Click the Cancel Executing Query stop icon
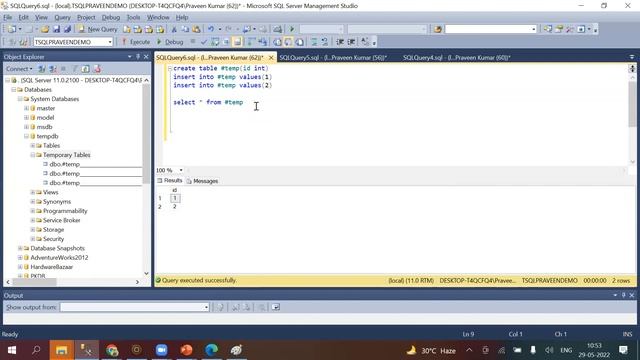Image resolution: width=640 pixels, height=360 pixels. point(193,42)
